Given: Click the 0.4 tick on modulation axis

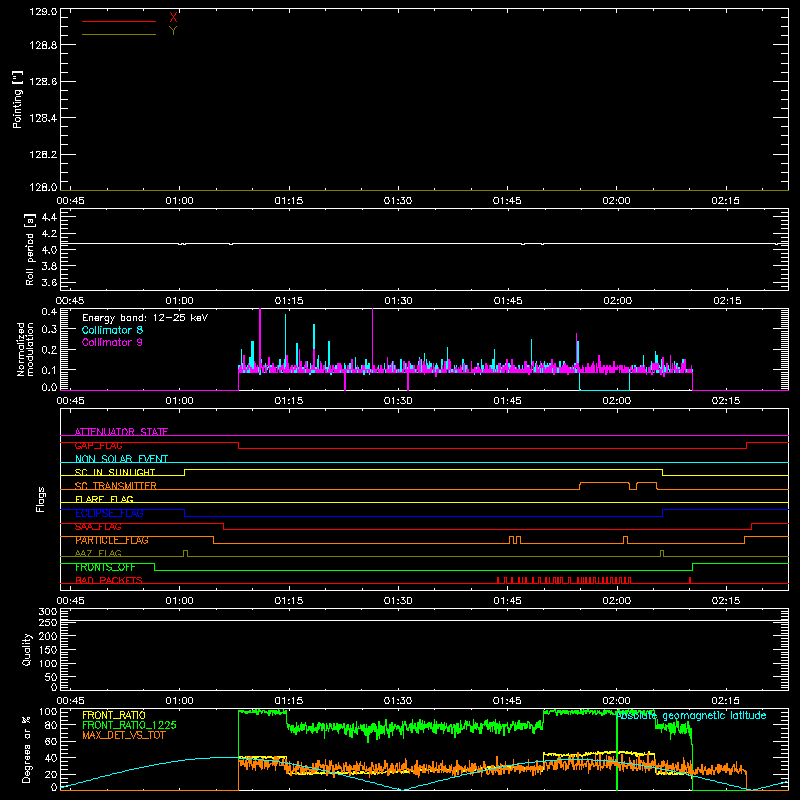Looking at the screenshot, I should 49,312.
